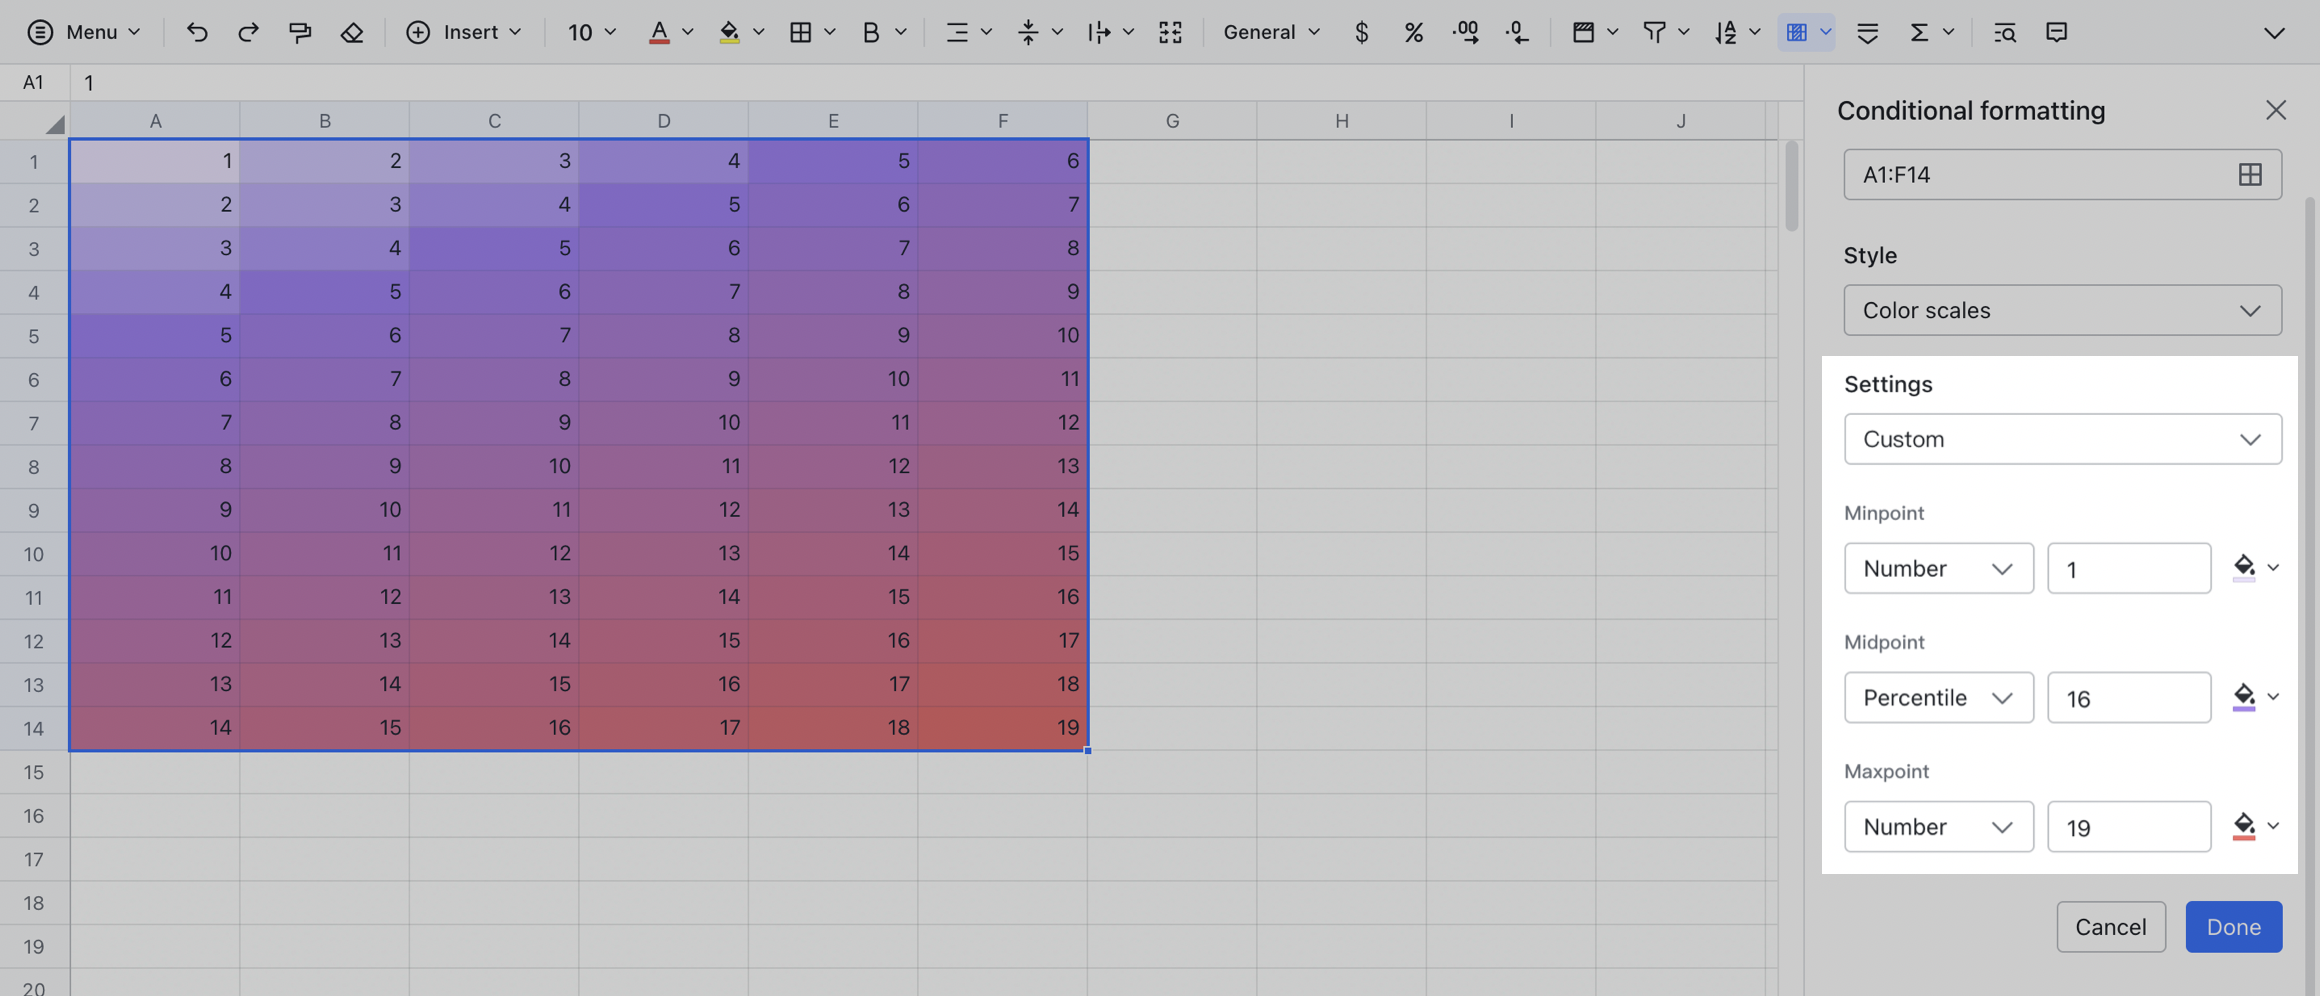Decrease decimal places

click(x=1517, y=32)
